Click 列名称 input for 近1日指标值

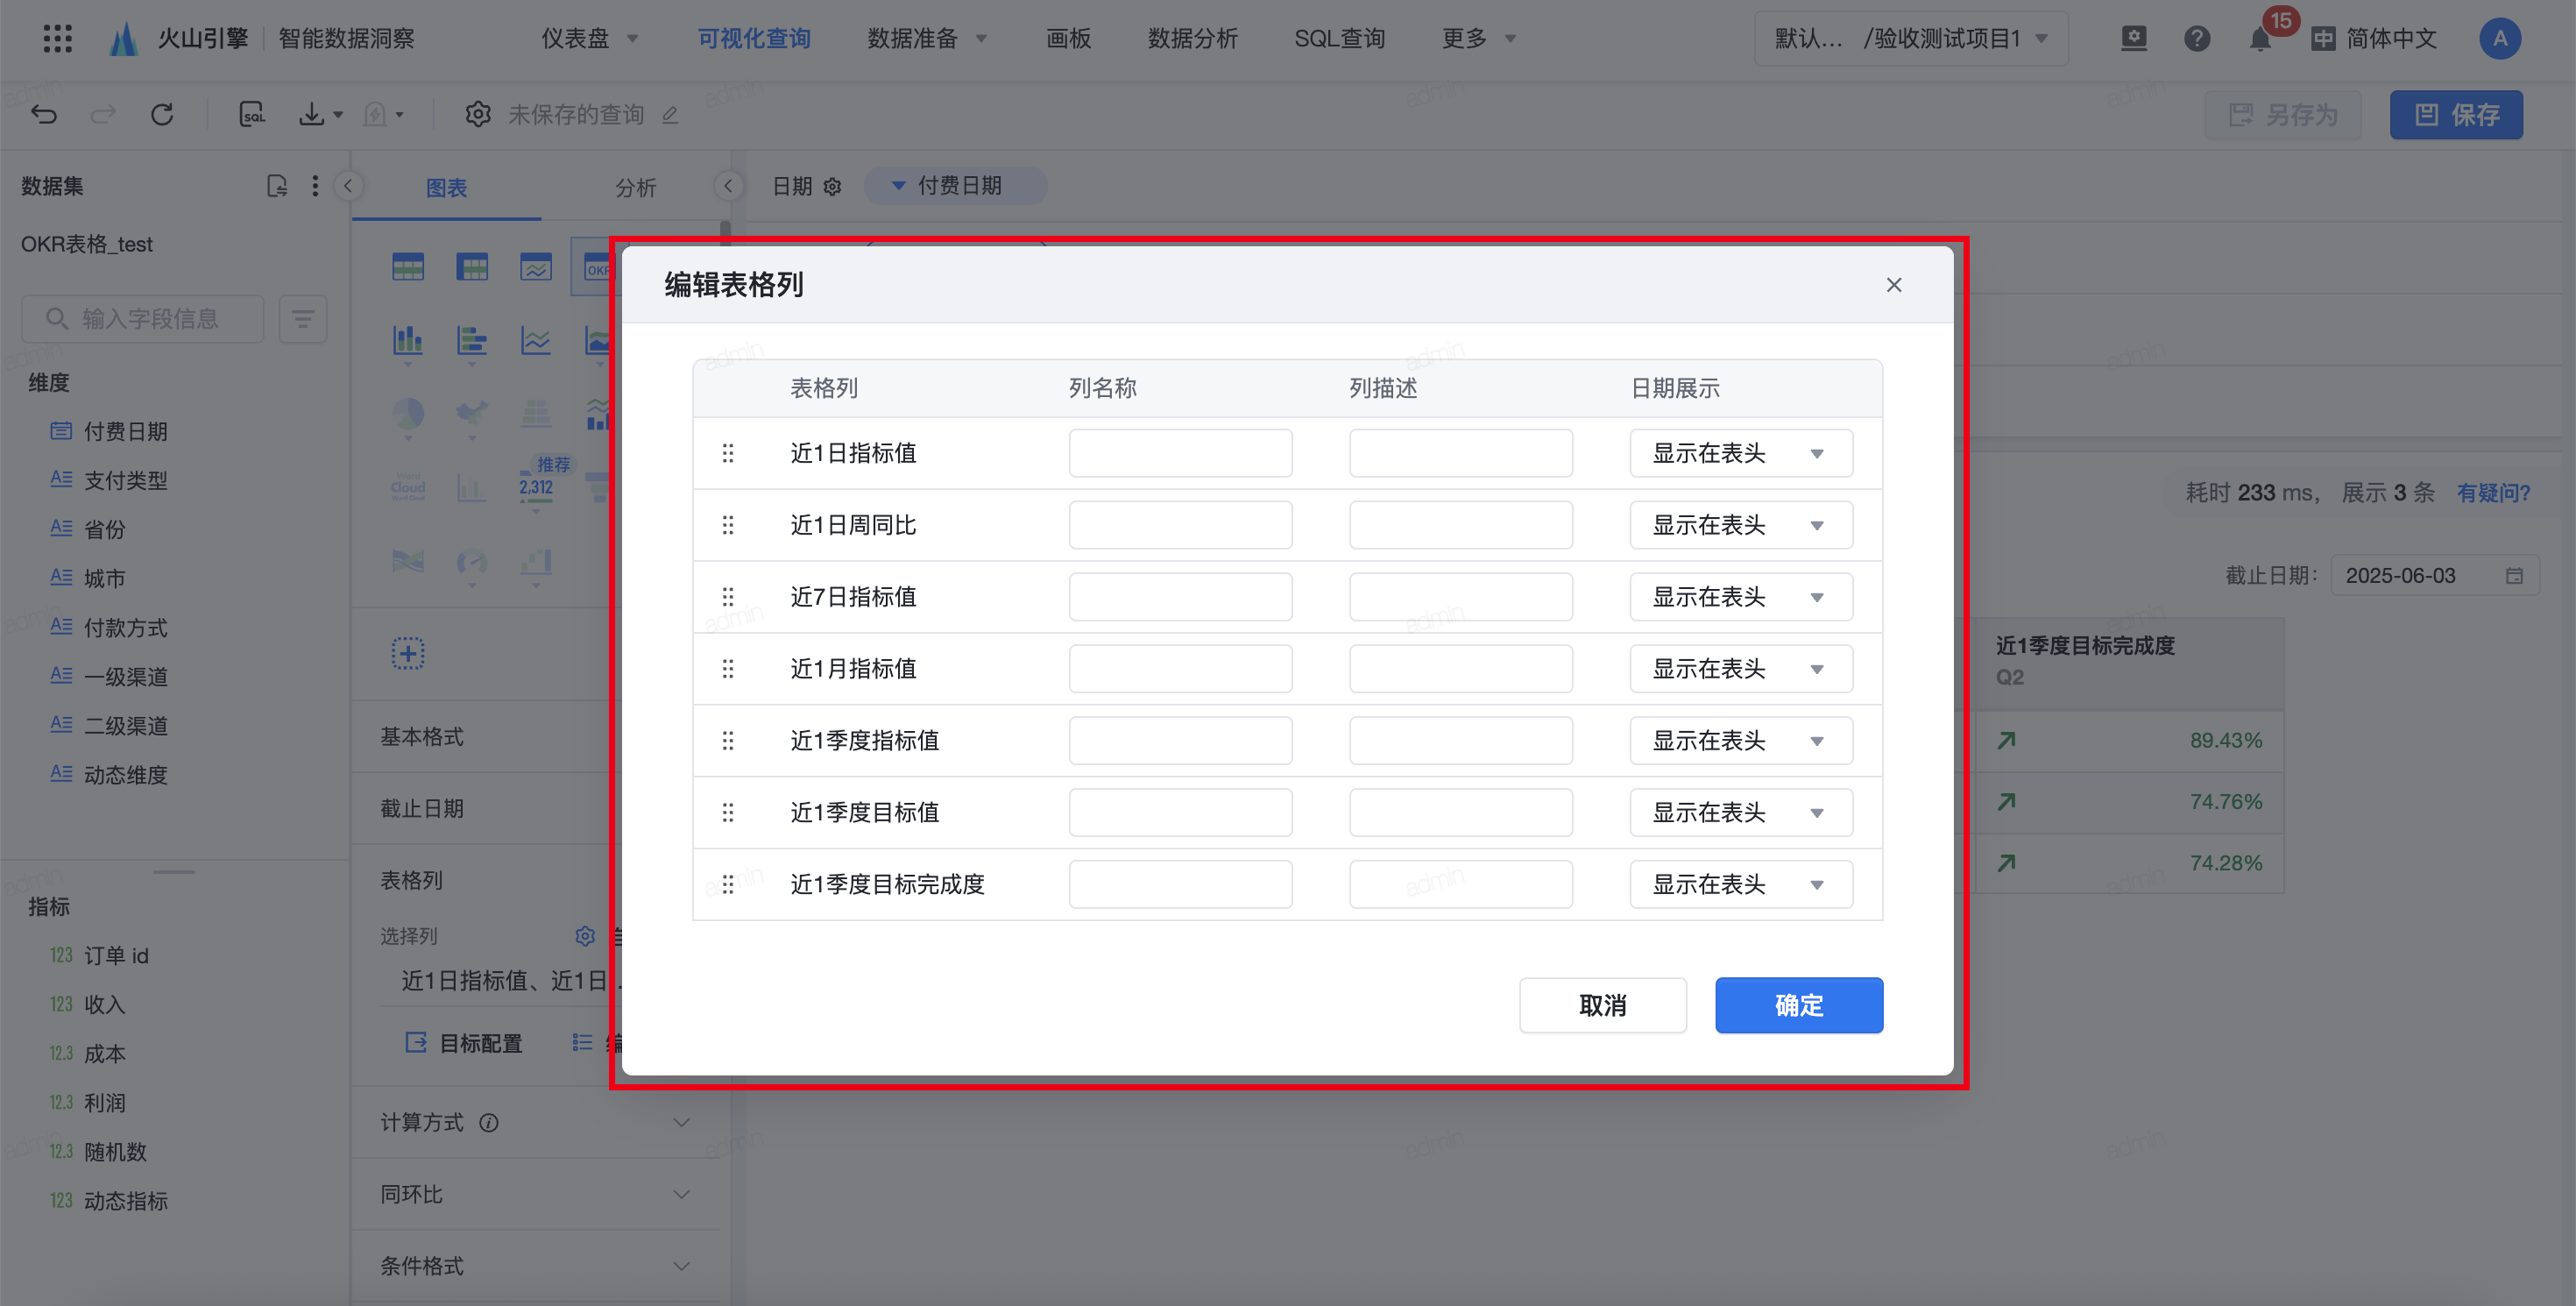(1180, 454)
